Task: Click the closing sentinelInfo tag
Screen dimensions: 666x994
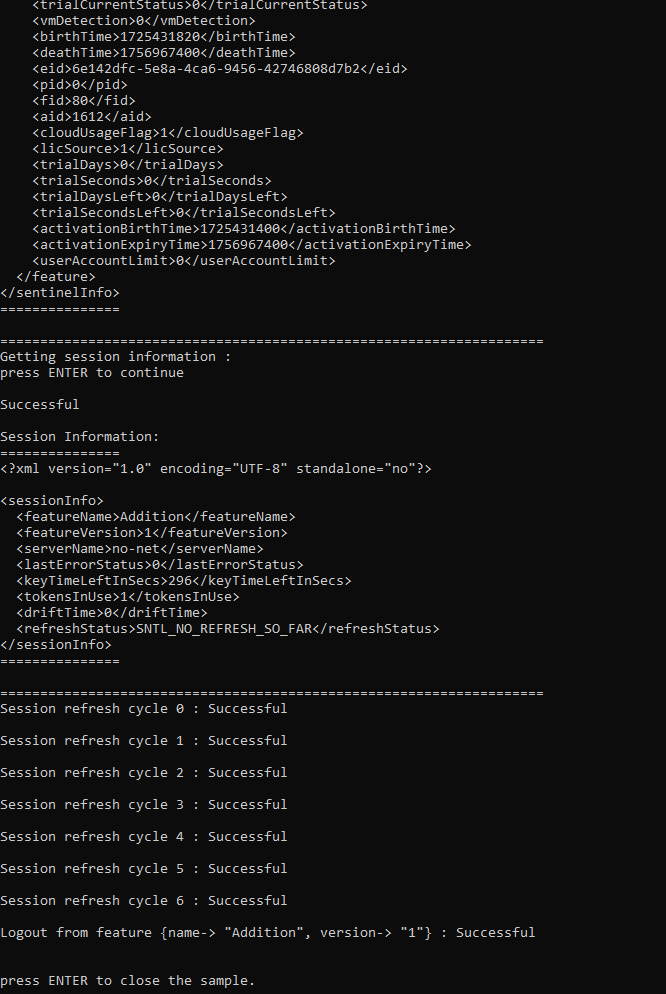Action: 60,292
